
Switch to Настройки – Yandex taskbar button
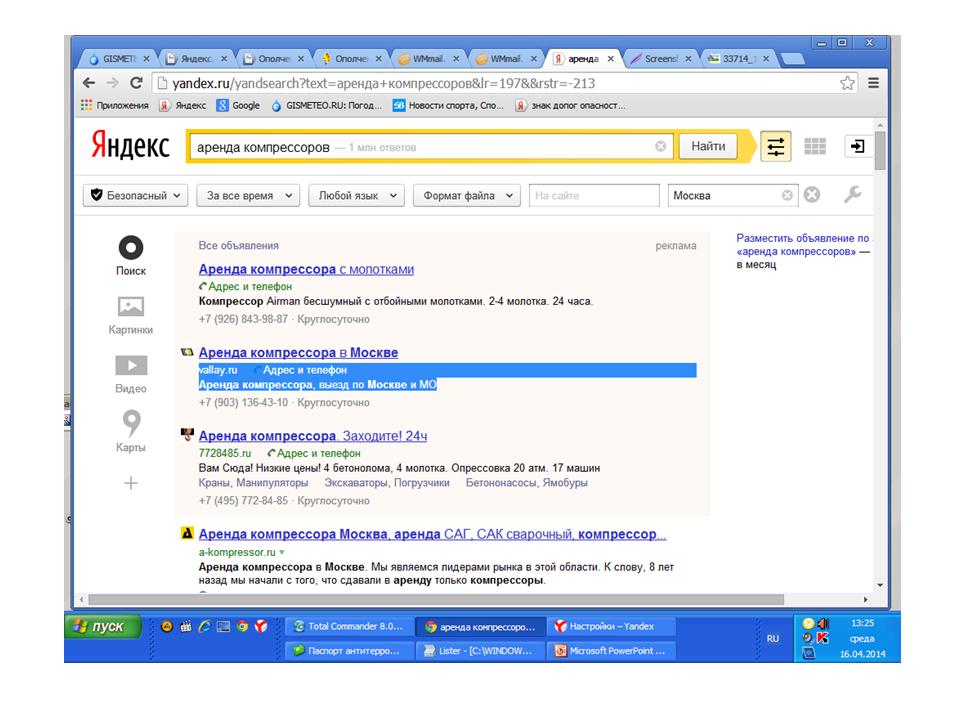(x=610, y=626)
